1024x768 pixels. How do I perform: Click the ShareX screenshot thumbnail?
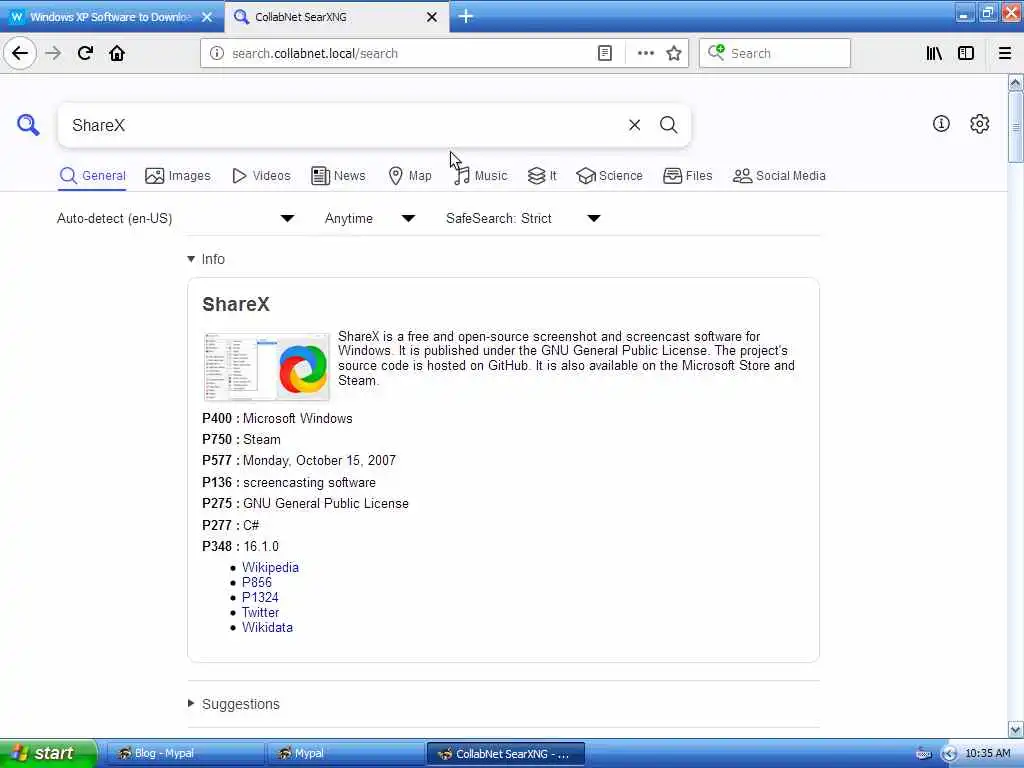pyautogui.click(x=266, y=366)
